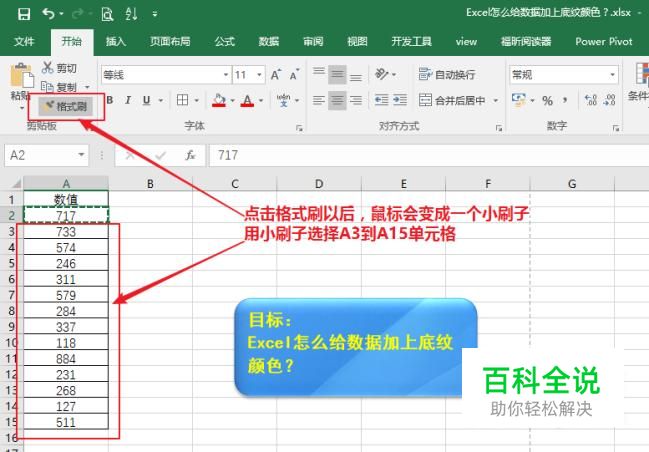Click the Save icon in quick access toolbar
The height and width of the screenshot is (452, 649).
point(24,14)
